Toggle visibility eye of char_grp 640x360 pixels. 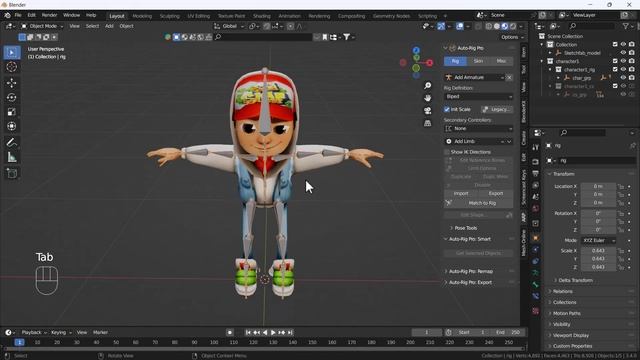click(x=623, y=78)
